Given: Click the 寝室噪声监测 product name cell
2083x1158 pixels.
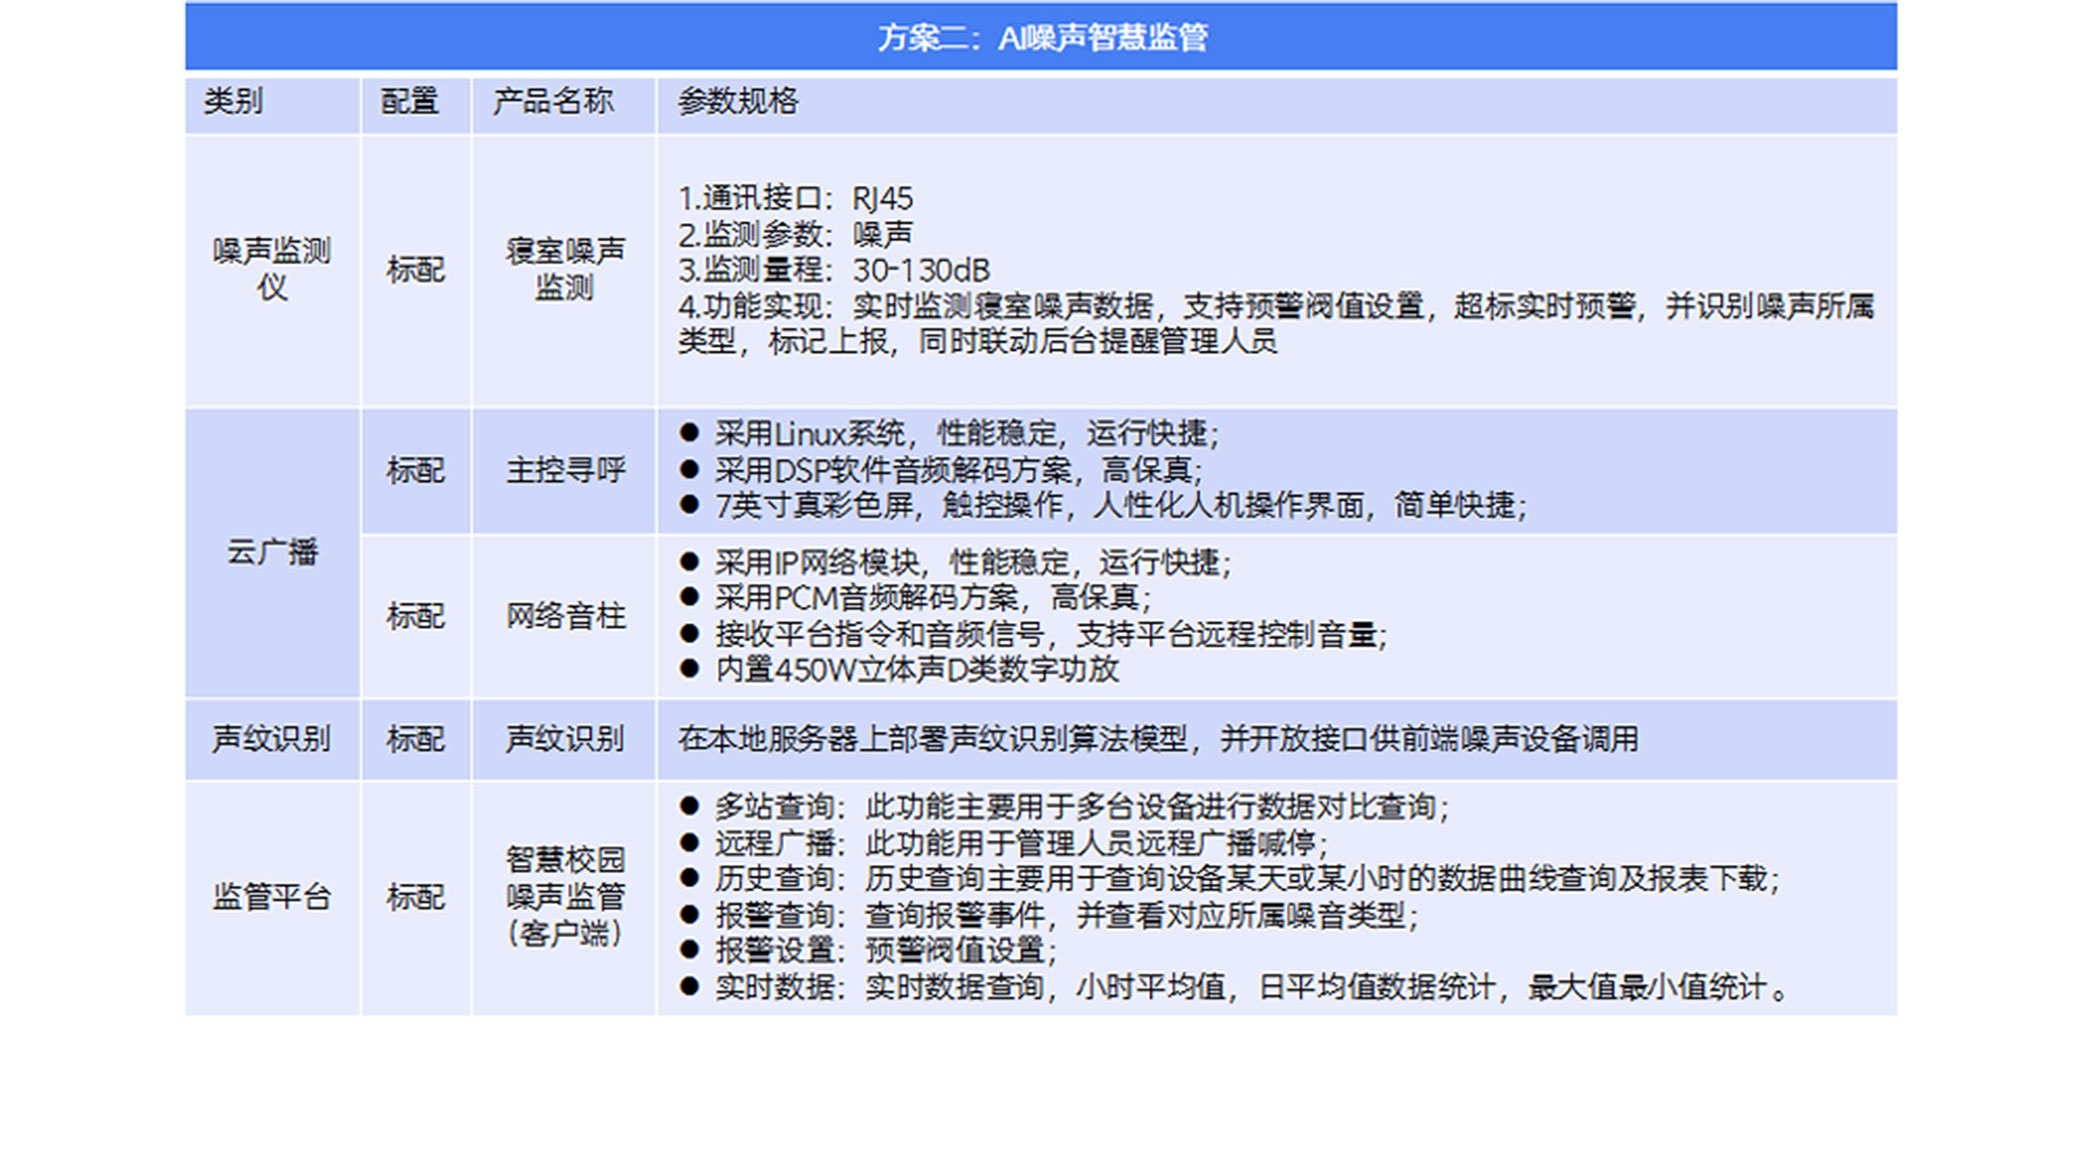Looking at the screenshot, I should tap(565, 269).
